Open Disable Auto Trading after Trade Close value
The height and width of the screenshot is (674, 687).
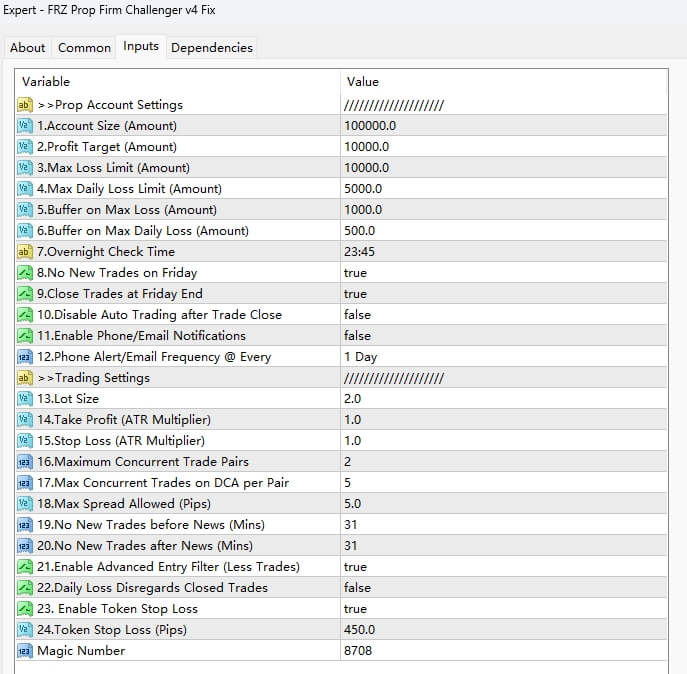tap(357, 315)
